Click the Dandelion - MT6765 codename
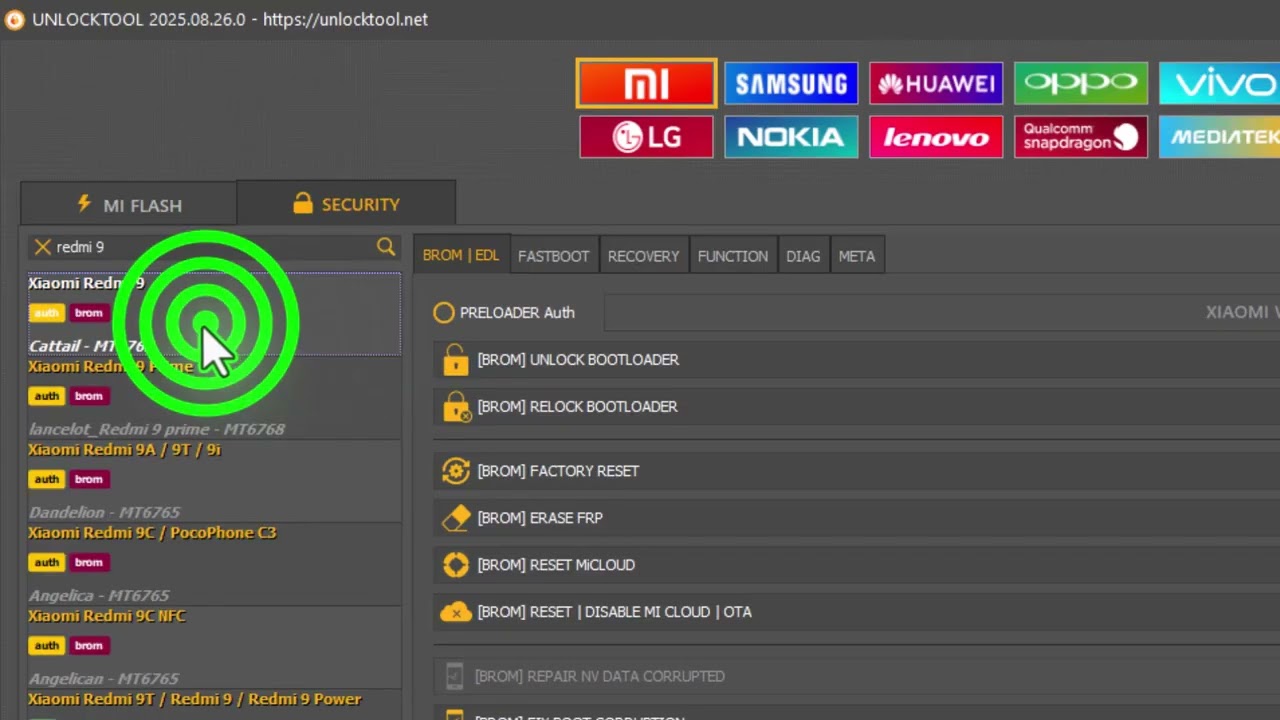Screen dimensions: 1280x720 pos(104,512)
